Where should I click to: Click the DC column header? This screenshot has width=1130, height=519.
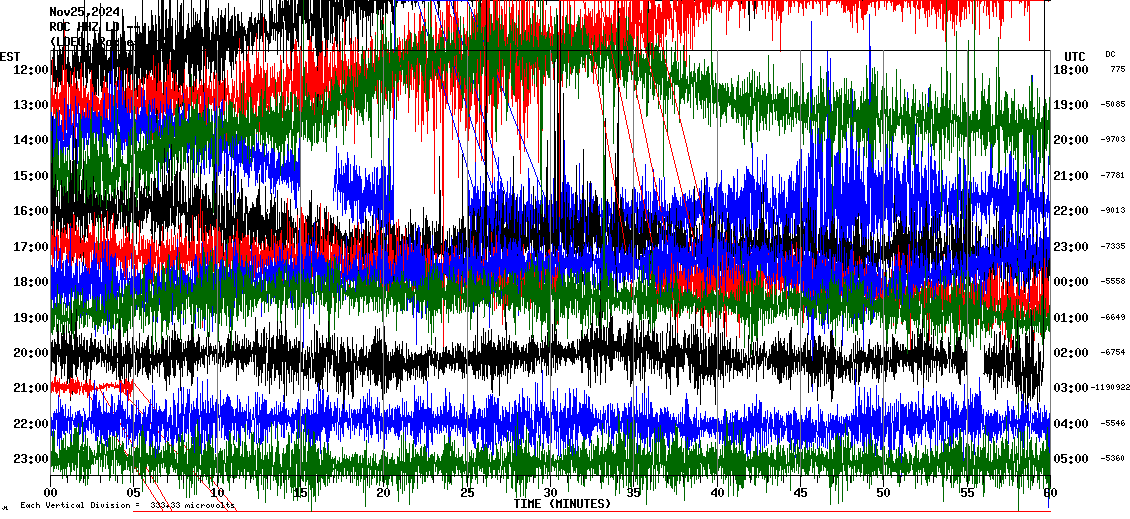click(x=1110, y=54)
